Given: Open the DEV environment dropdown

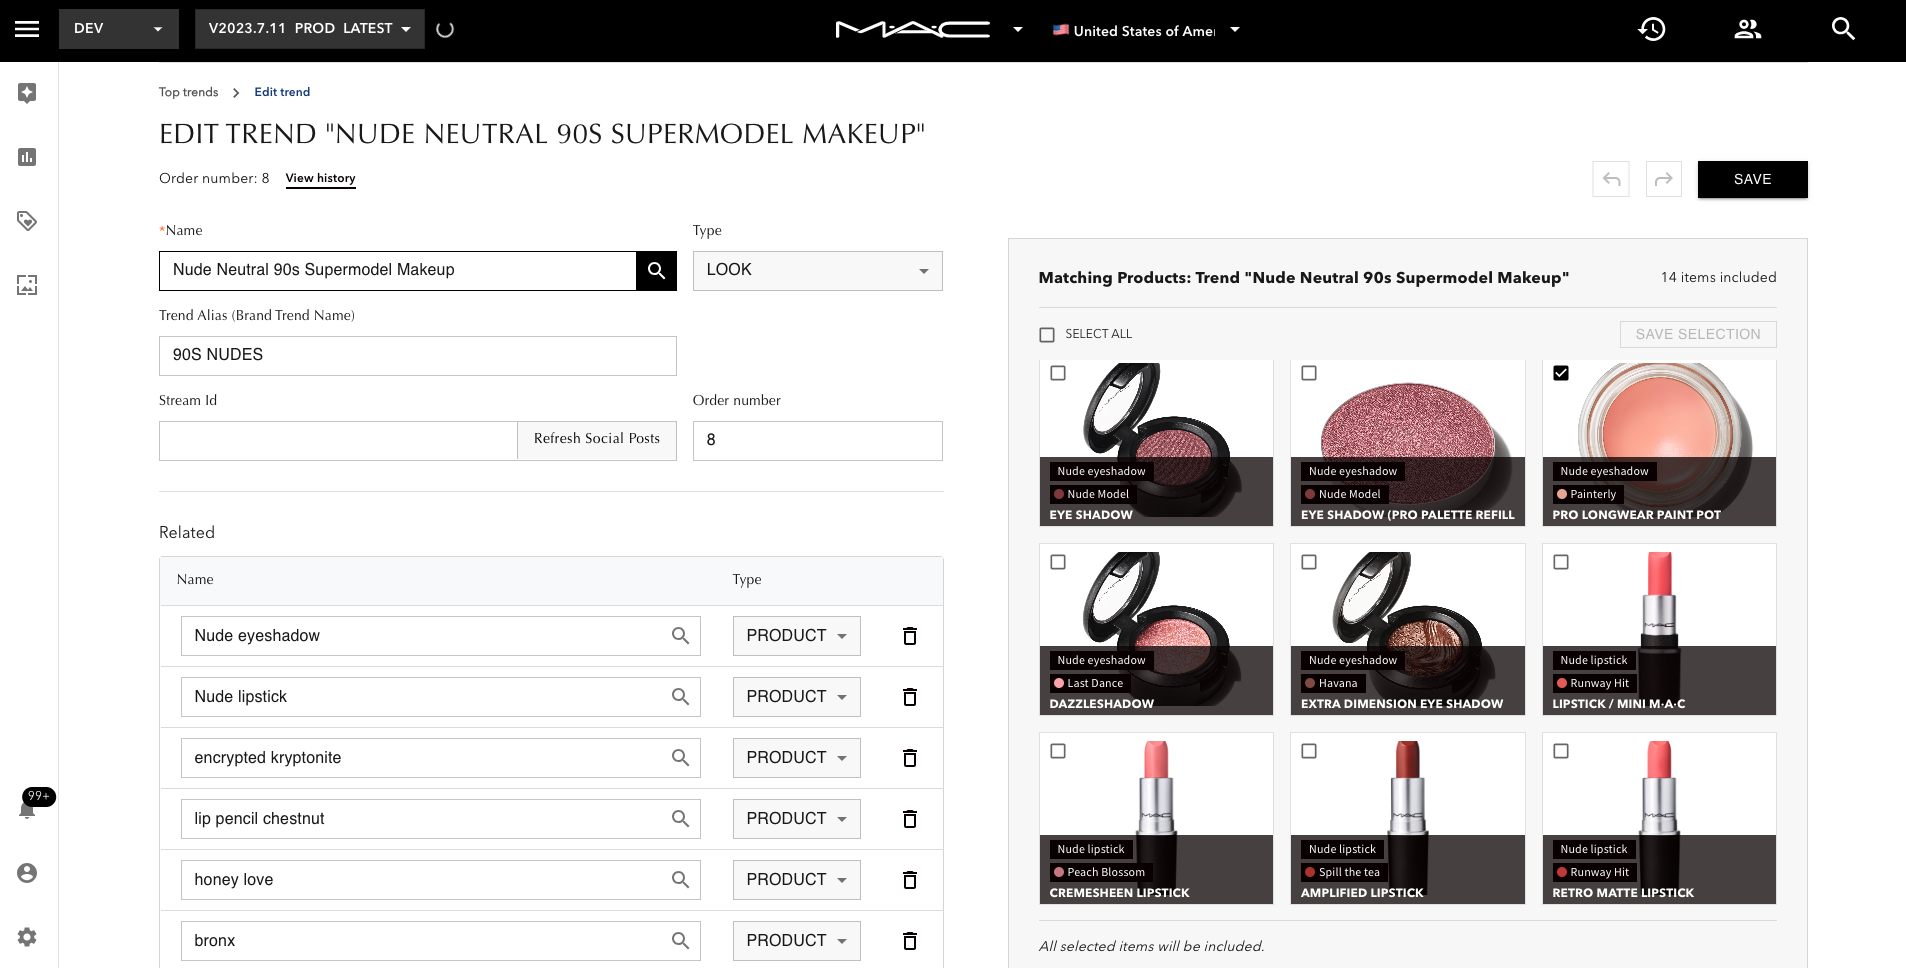Looking at the screenshot, I should click(119, 29).
